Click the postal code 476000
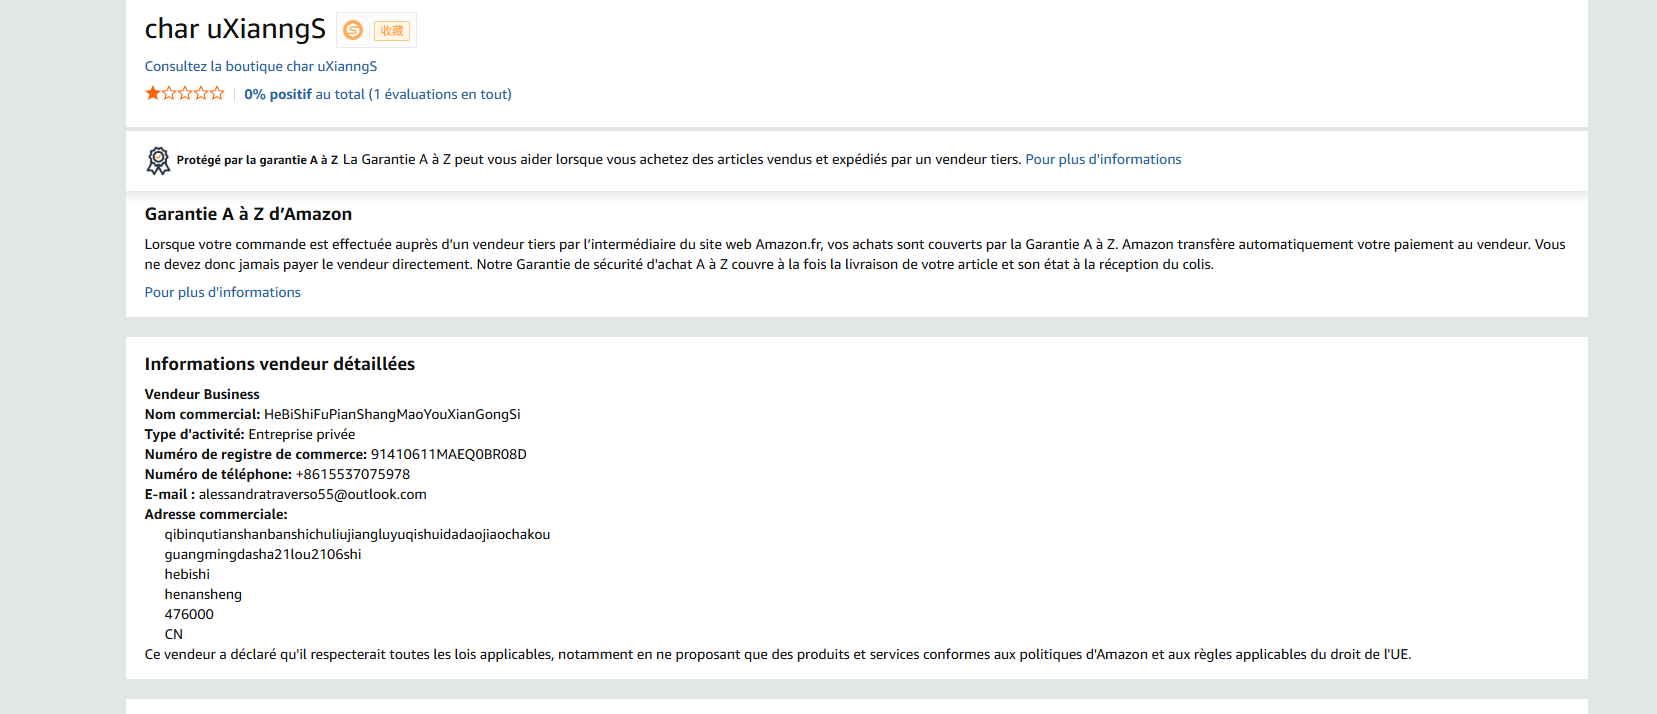 (x=189, y=614)
